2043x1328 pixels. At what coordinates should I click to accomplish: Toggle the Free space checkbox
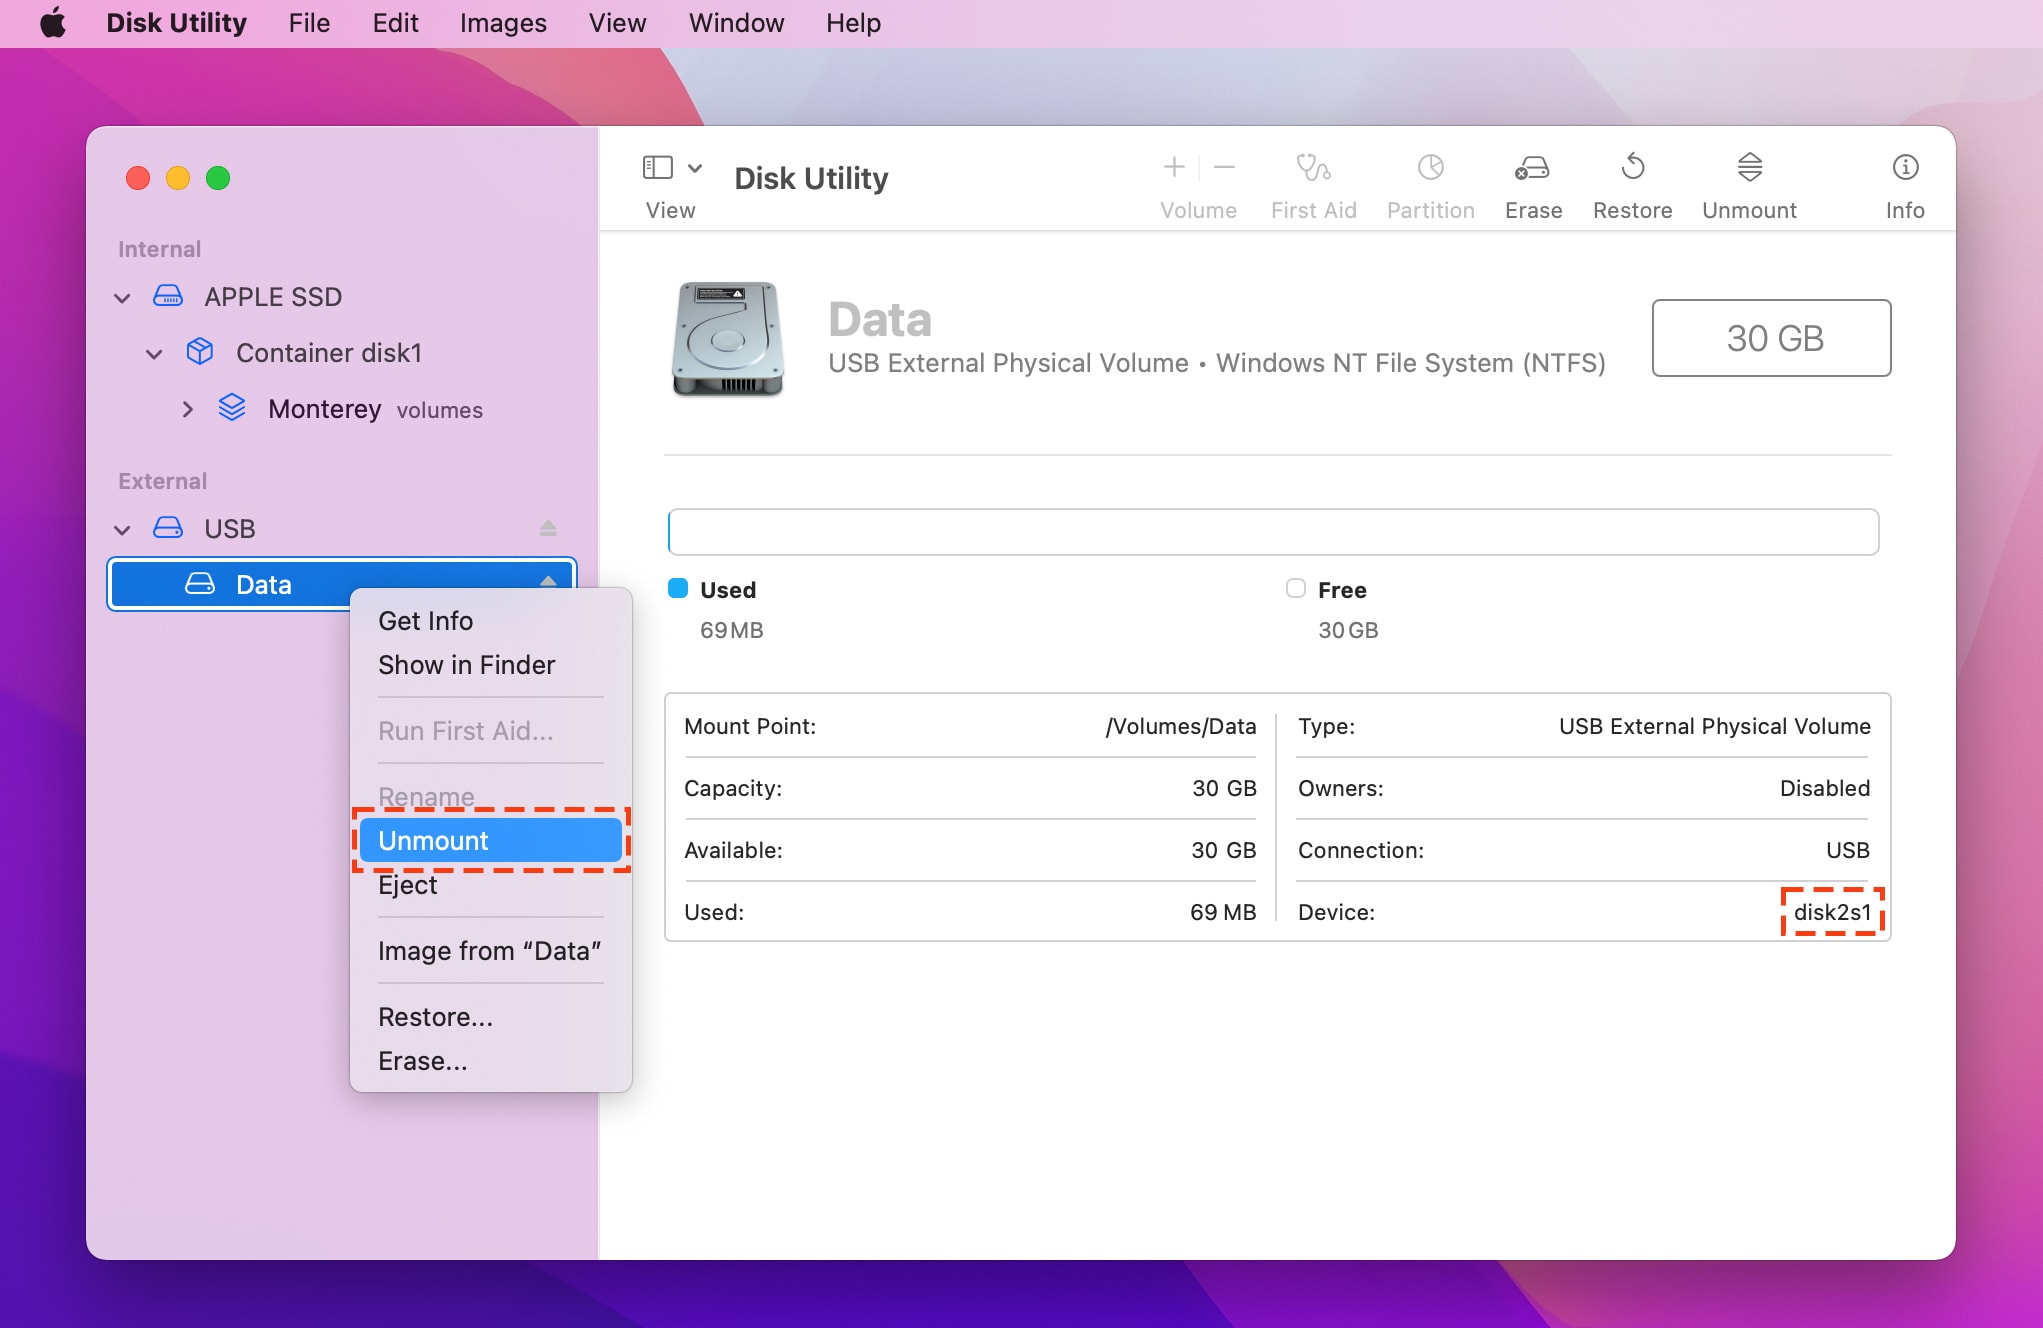click(x=1296, y=589)
